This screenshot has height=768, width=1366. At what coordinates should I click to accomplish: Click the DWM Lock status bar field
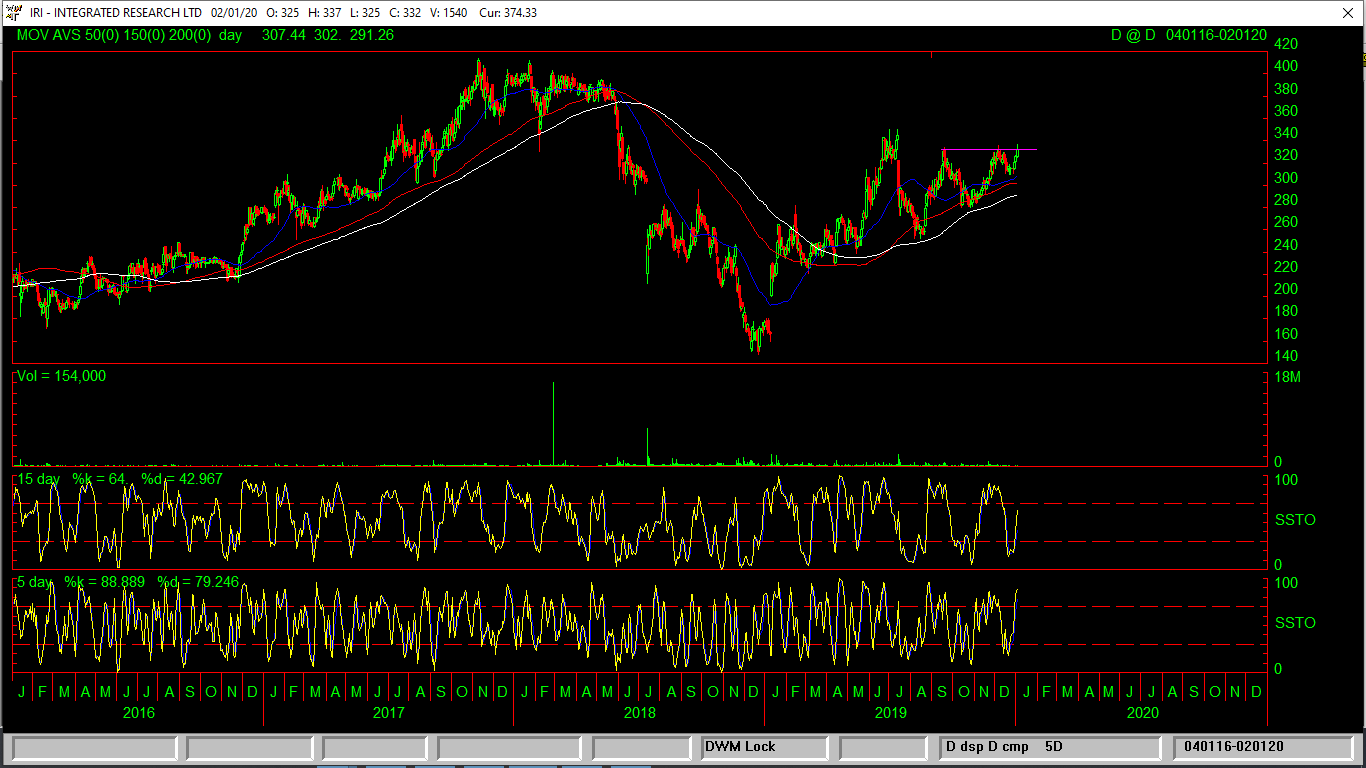click(765, 747)
